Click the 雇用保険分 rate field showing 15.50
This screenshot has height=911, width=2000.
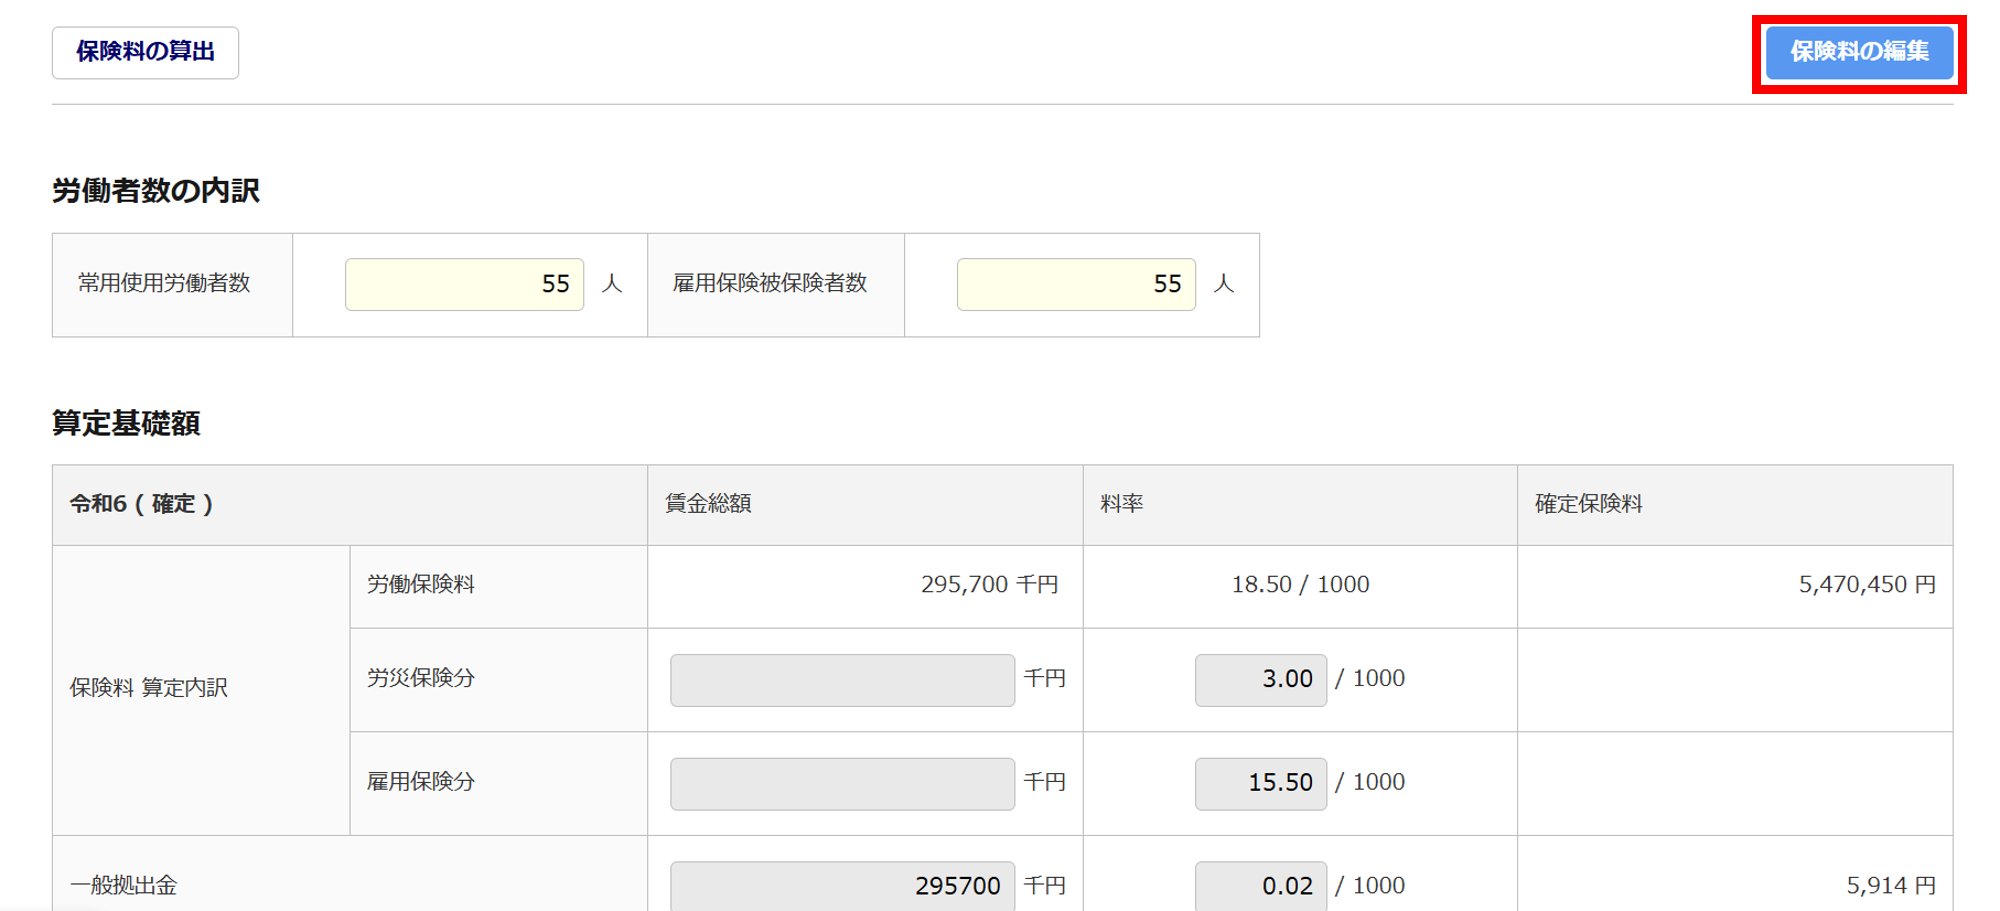pos(1260,784)
